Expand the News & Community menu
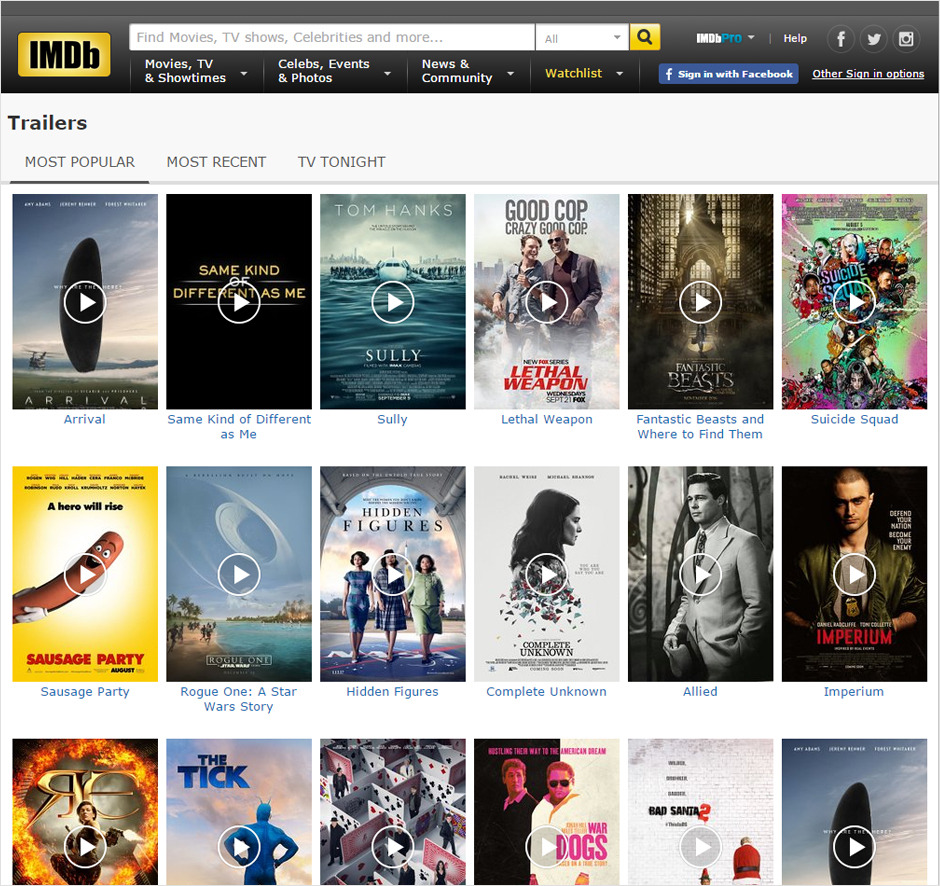 click(x=468, y=71)
